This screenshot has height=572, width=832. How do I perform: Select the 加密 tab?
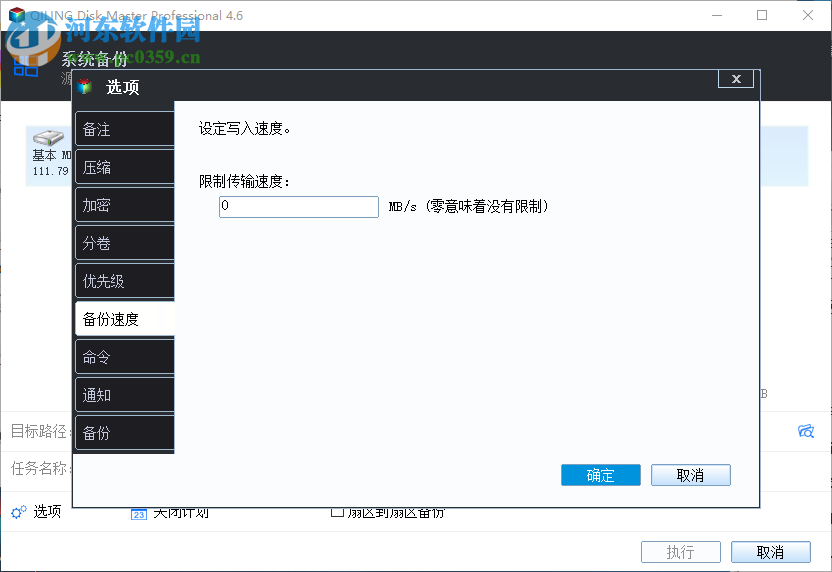pyautogui.click(x=125, y=205)
